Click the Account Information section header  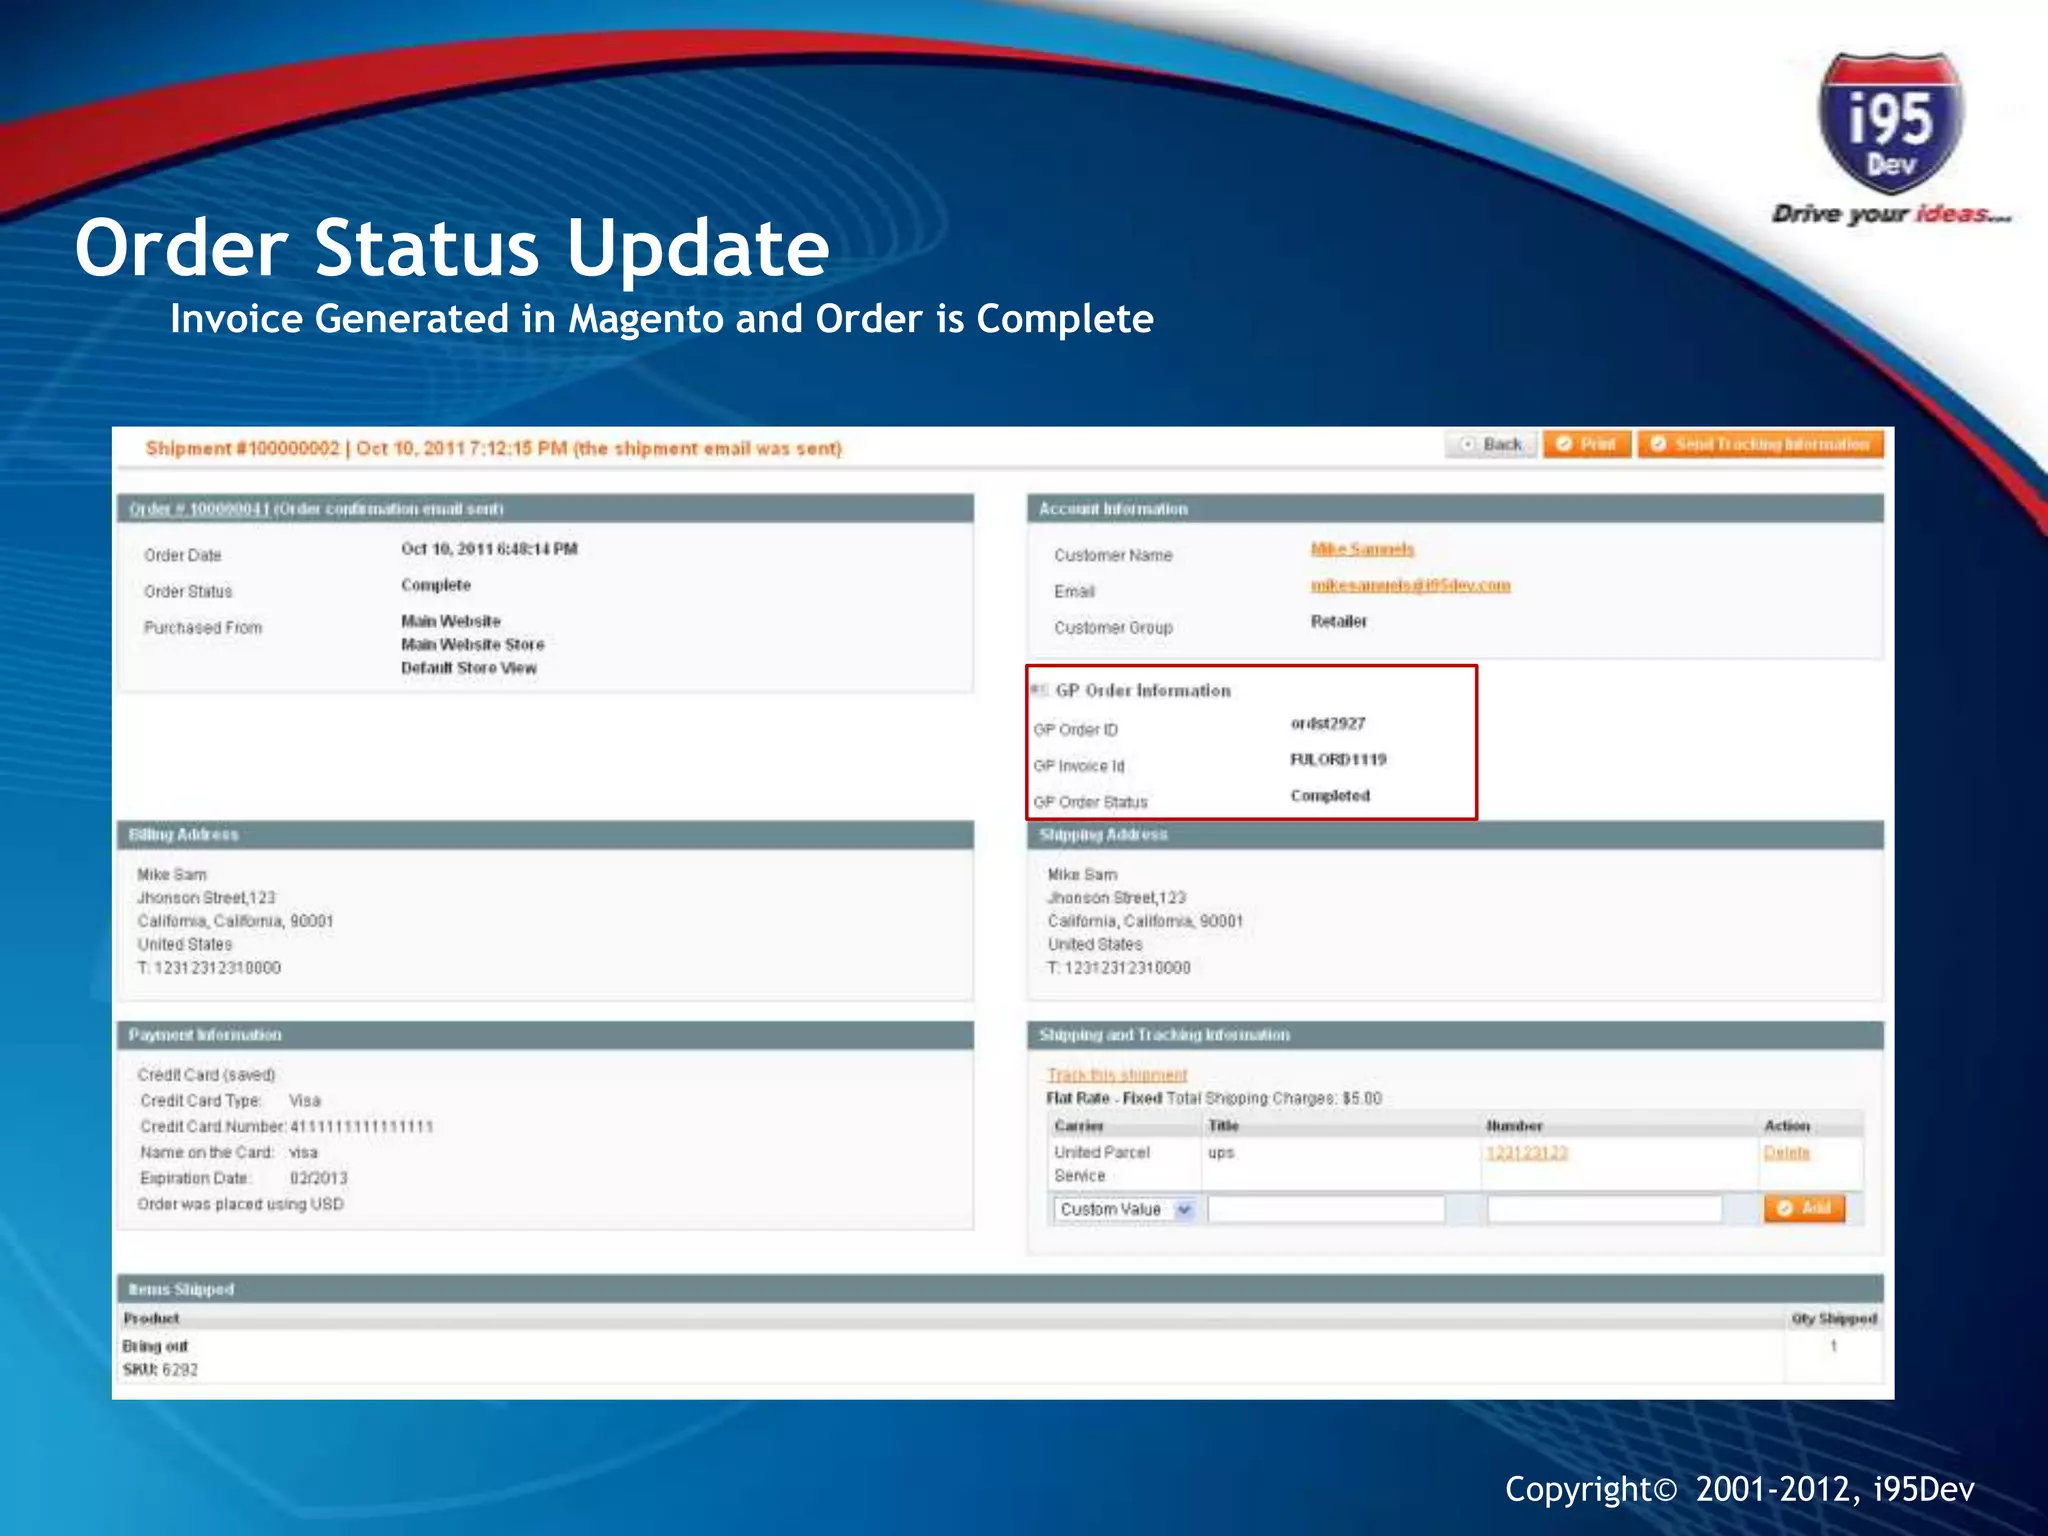(1455, 509)
